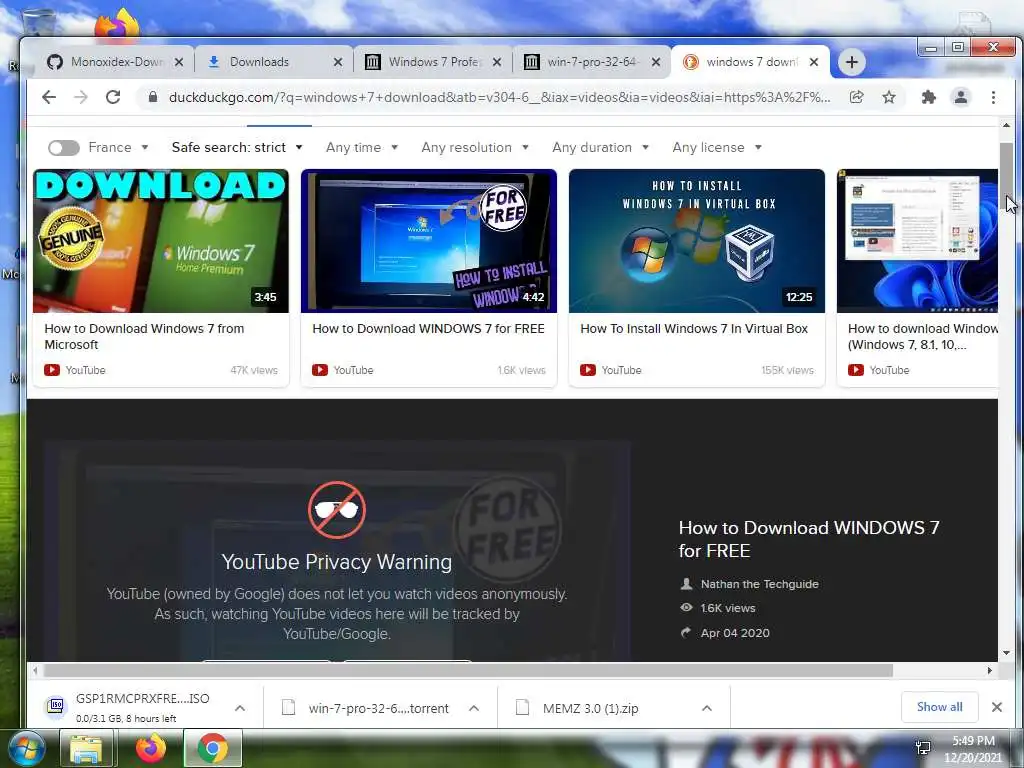Open Firefox from the taskbar
Viewport: 1024px width, 768px height.
coord(151,748)
